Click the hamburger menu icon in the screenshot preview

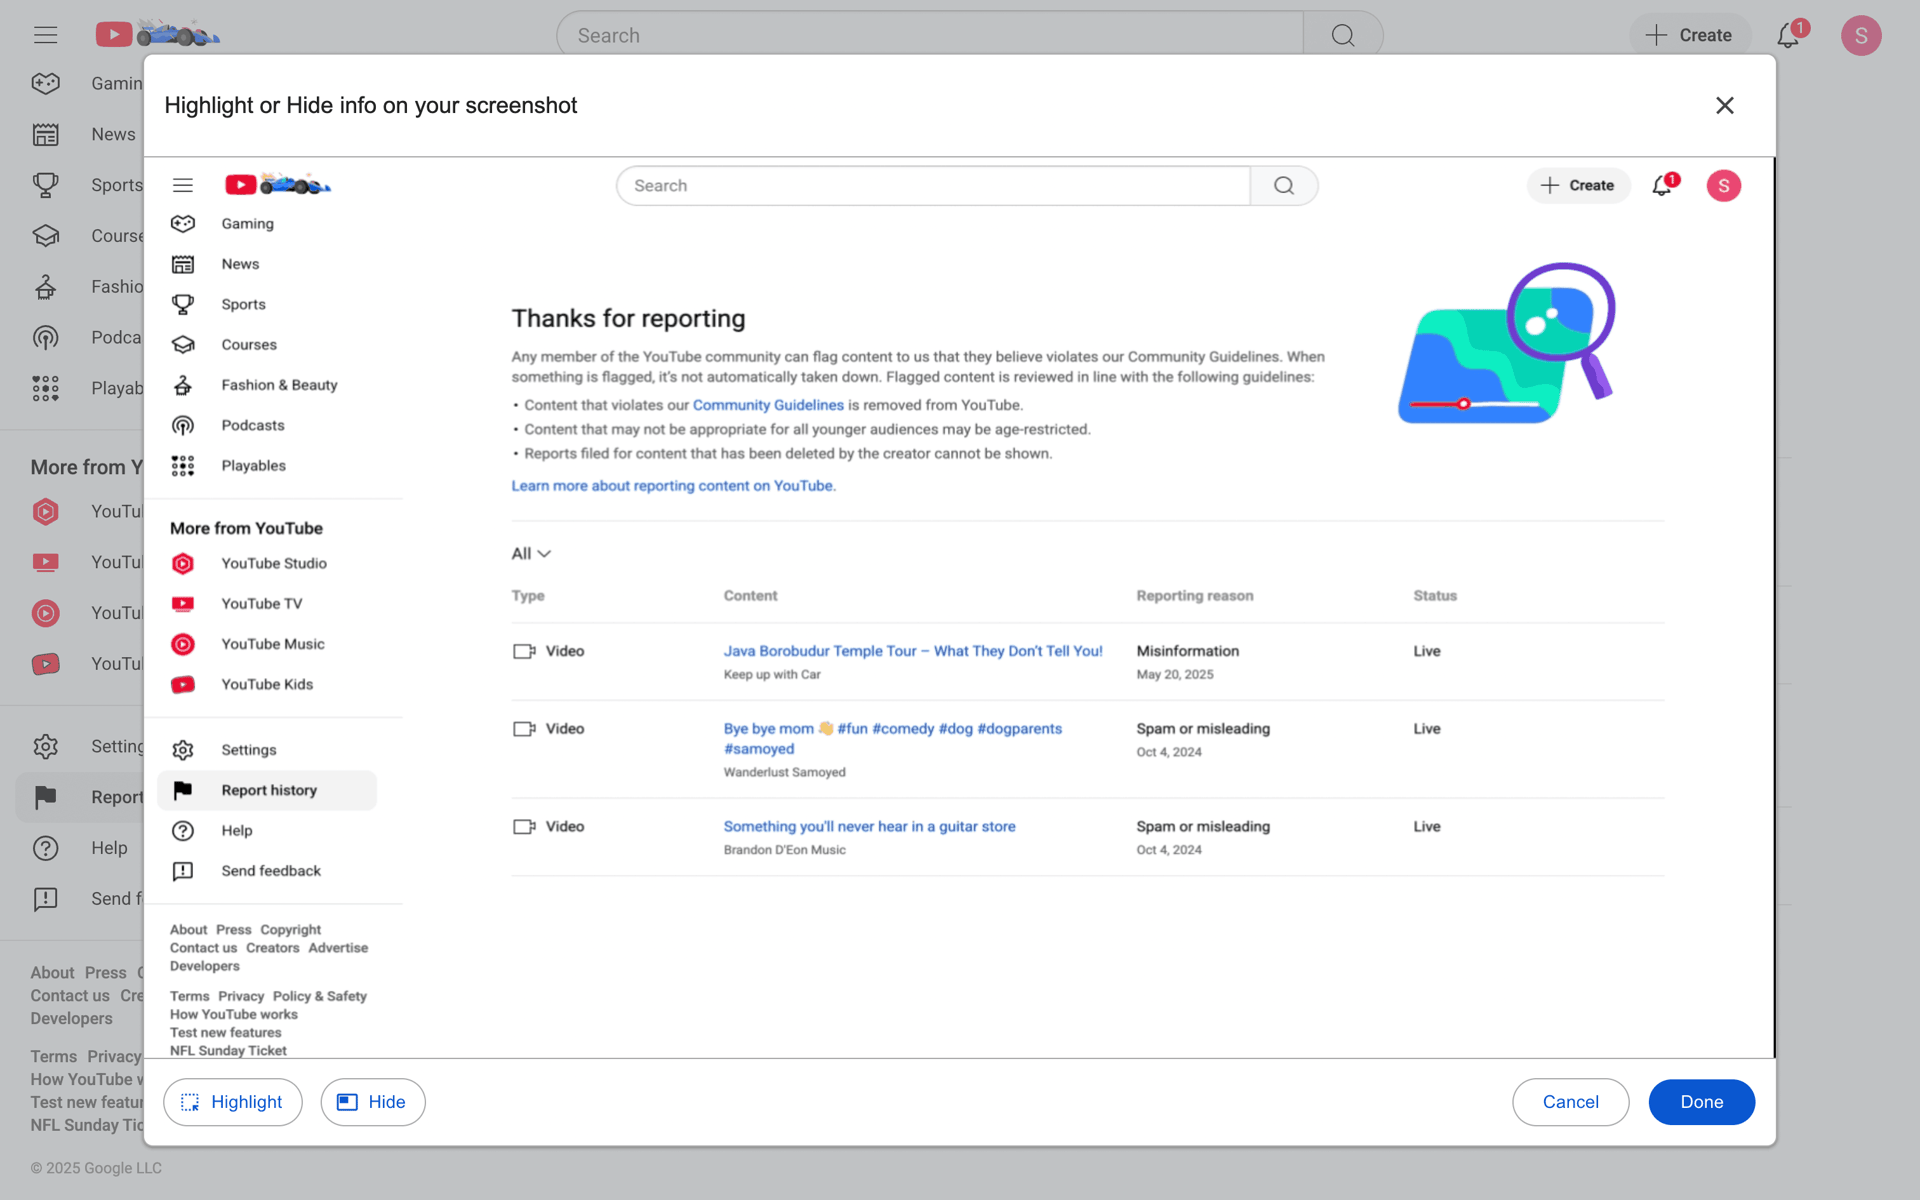(183, 185)
